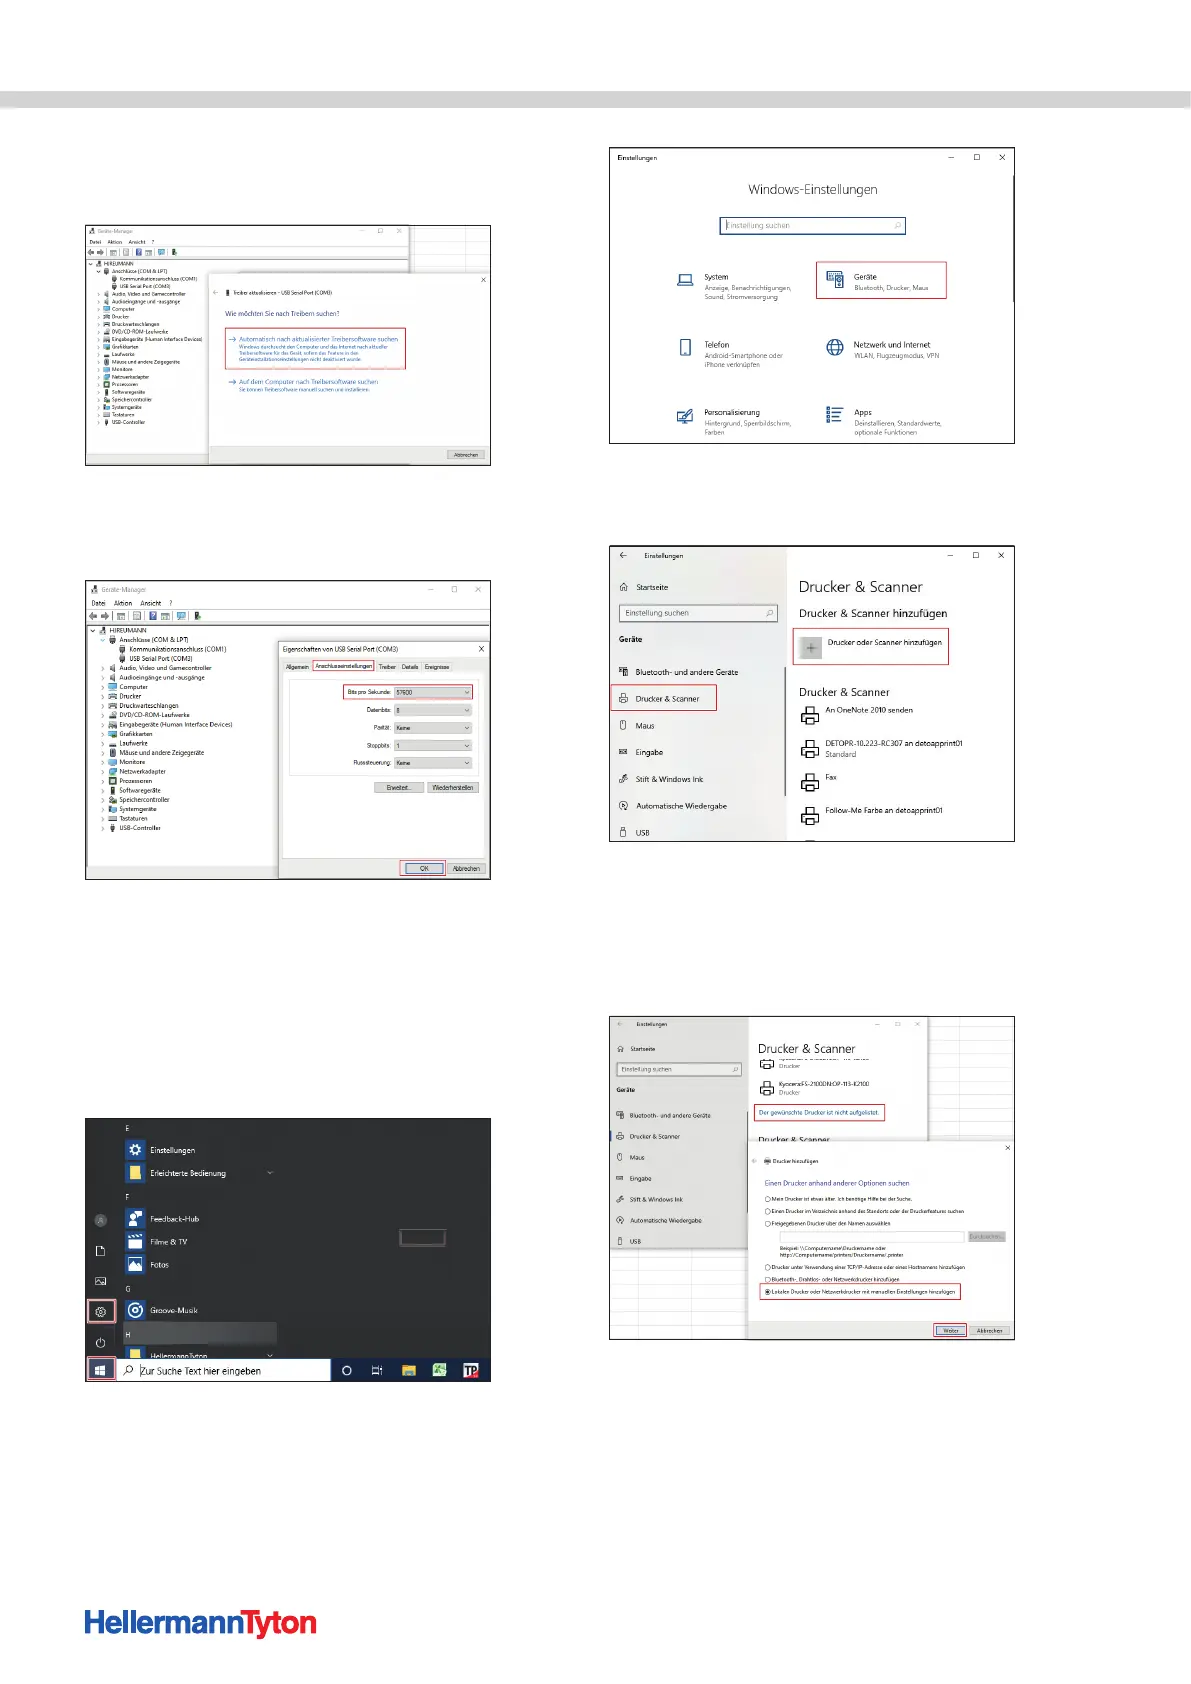Open Aktion menu in Geräte-Manager behind COM3 properties
Image resolution: width=1191 pixels, height=1684 pixels.
click(x=123, y=603)
